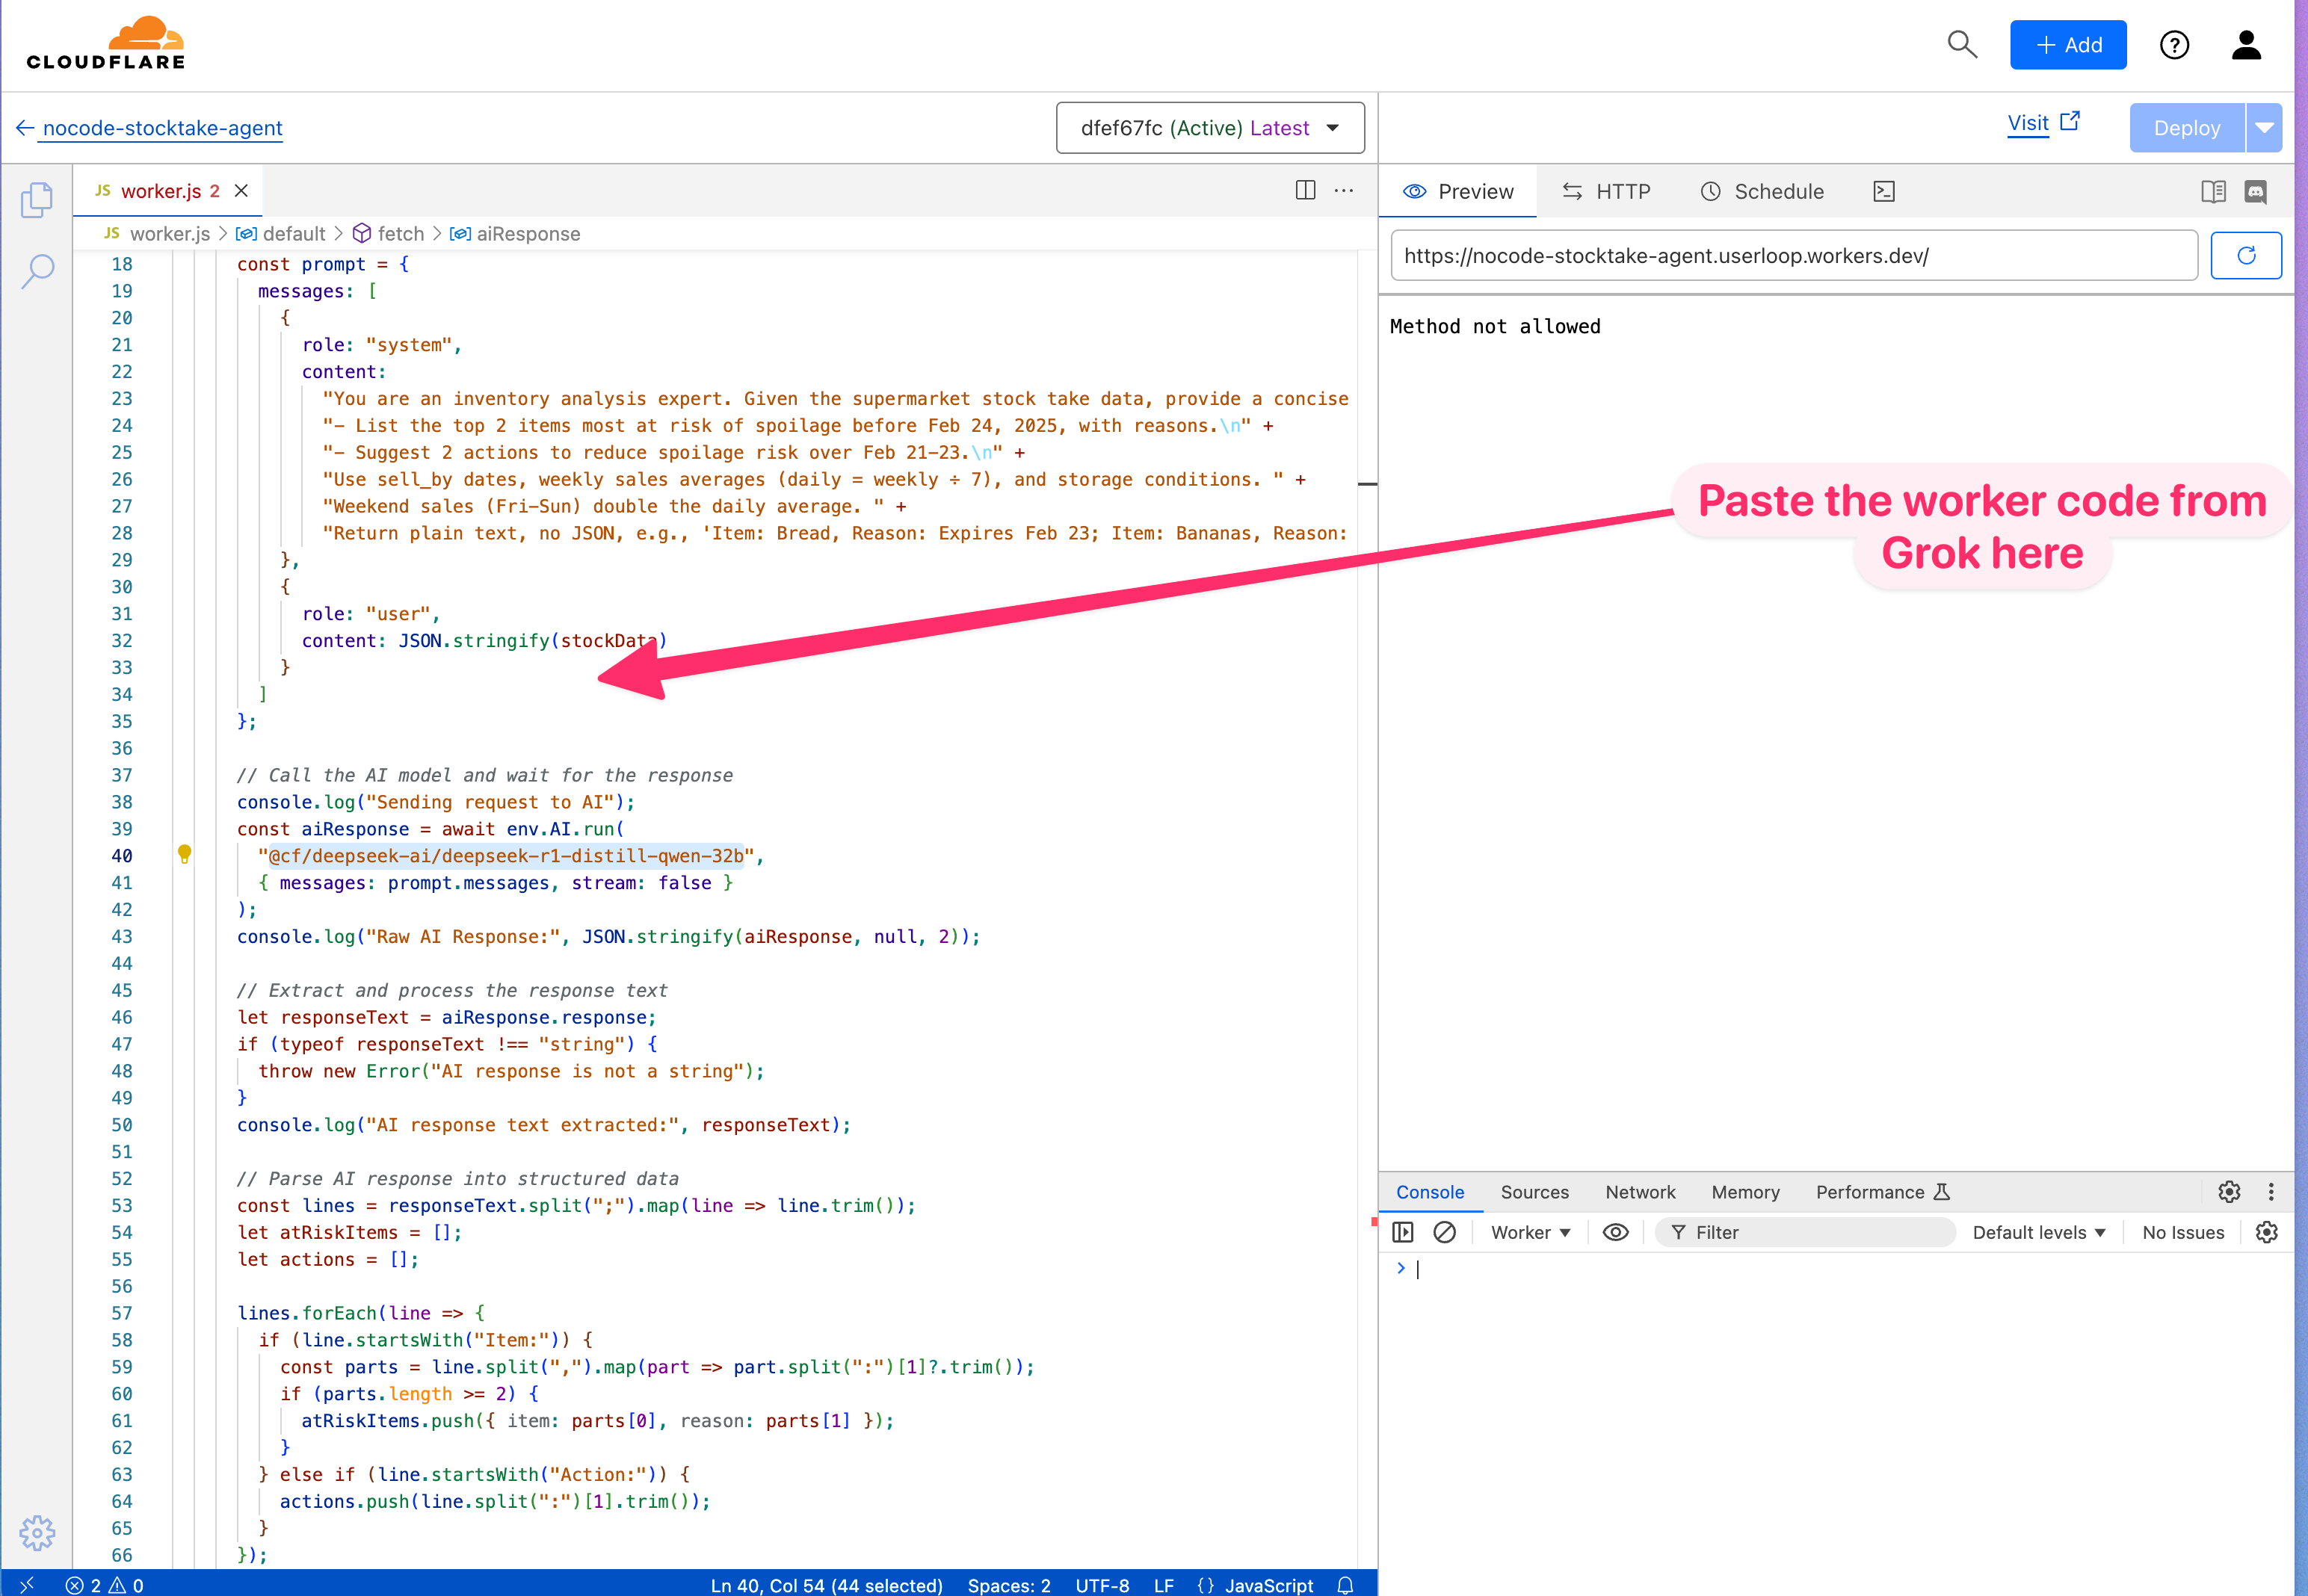Change the LF line ending

coord(1163,1585)
